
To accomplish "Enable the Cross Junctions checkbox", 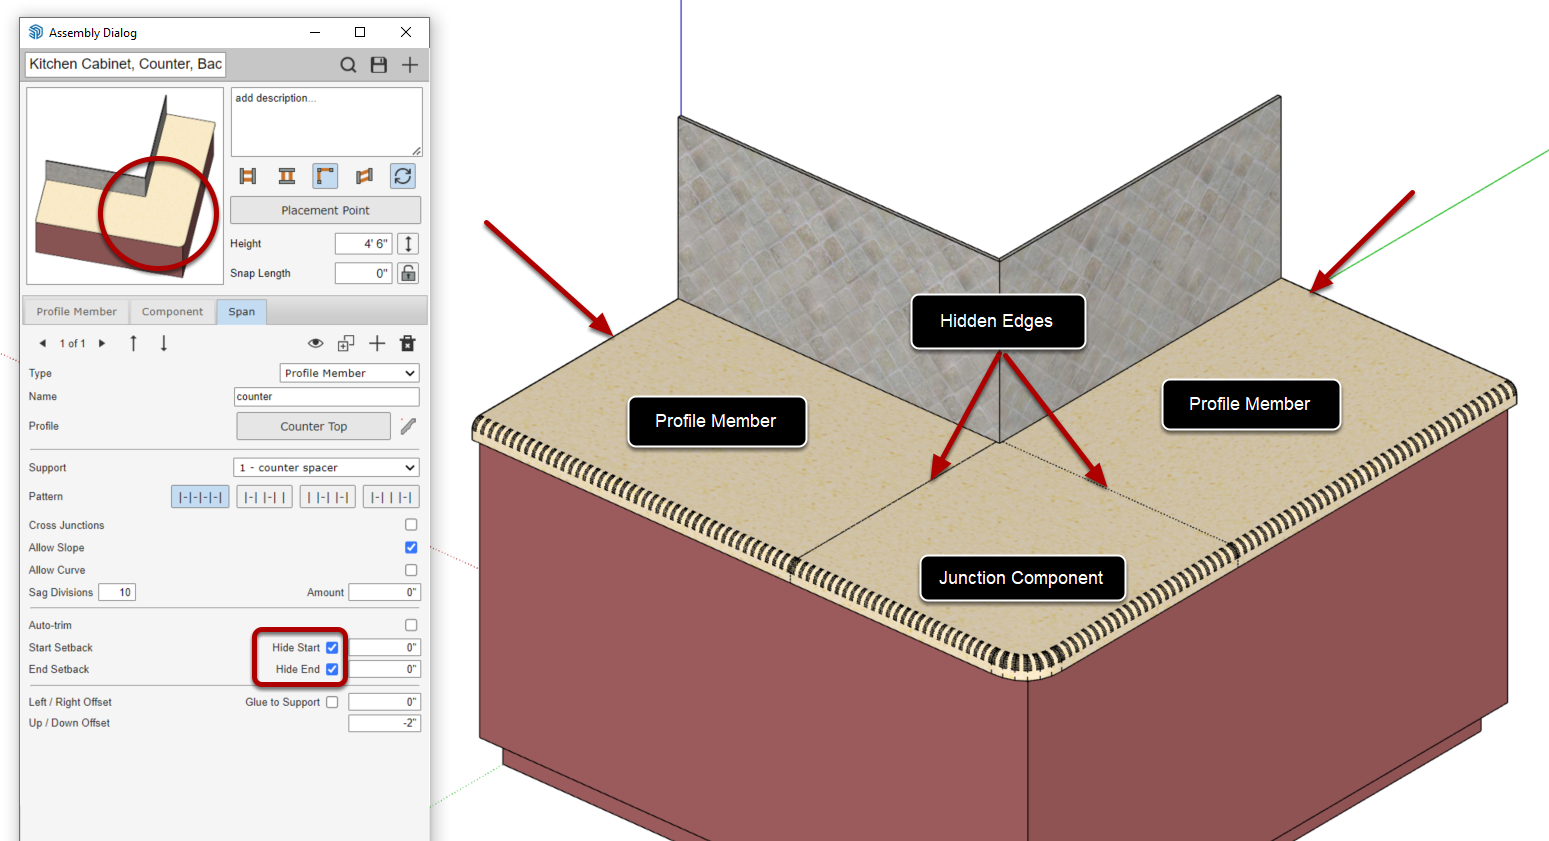I will coord(411,524).
